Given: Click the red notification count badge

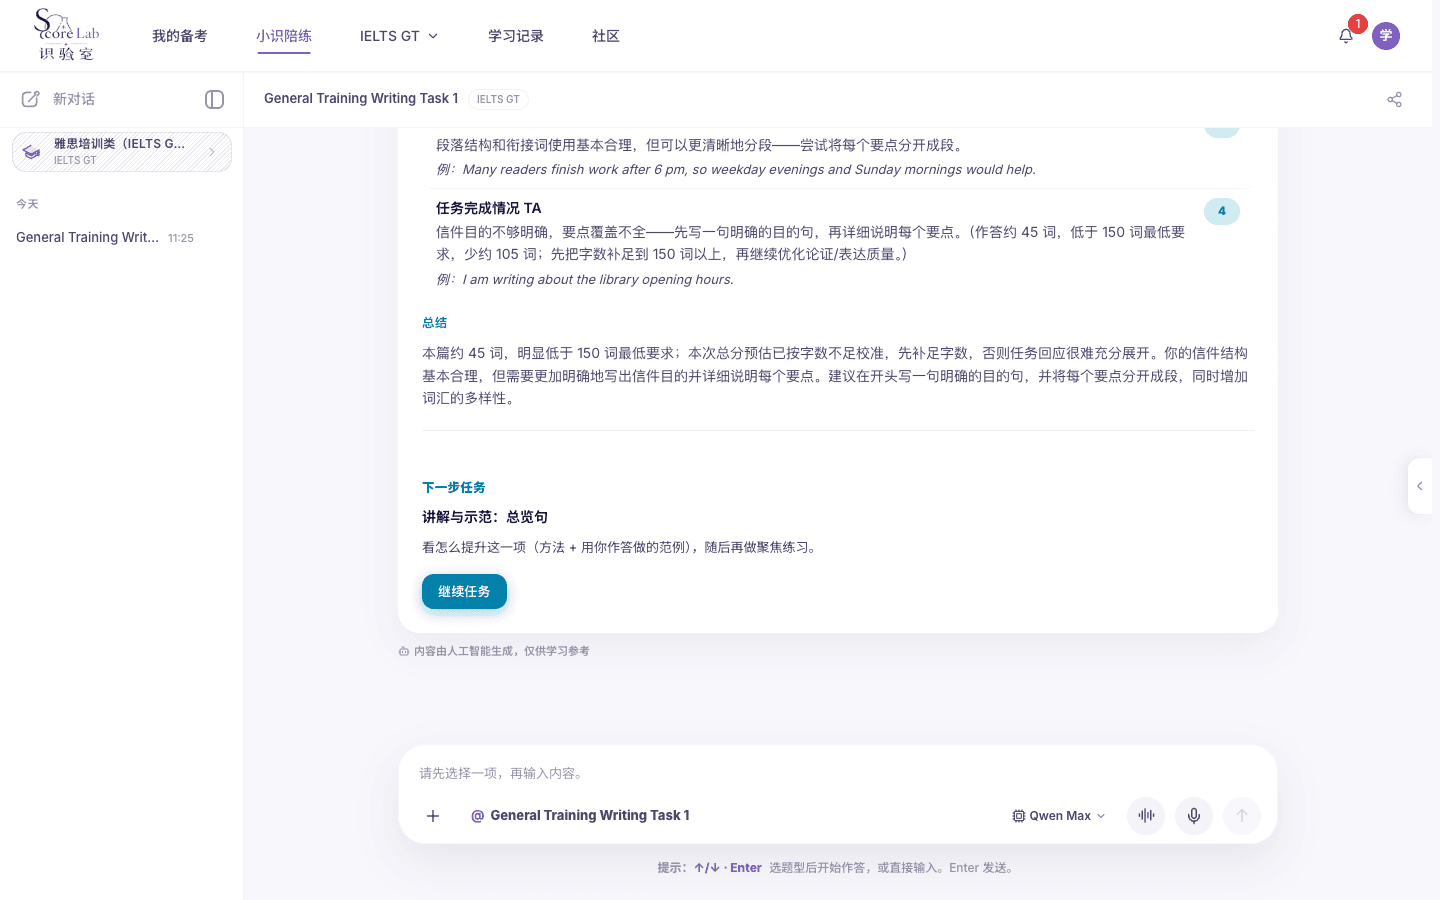Looking at the screenshot, I should 1357,24.
